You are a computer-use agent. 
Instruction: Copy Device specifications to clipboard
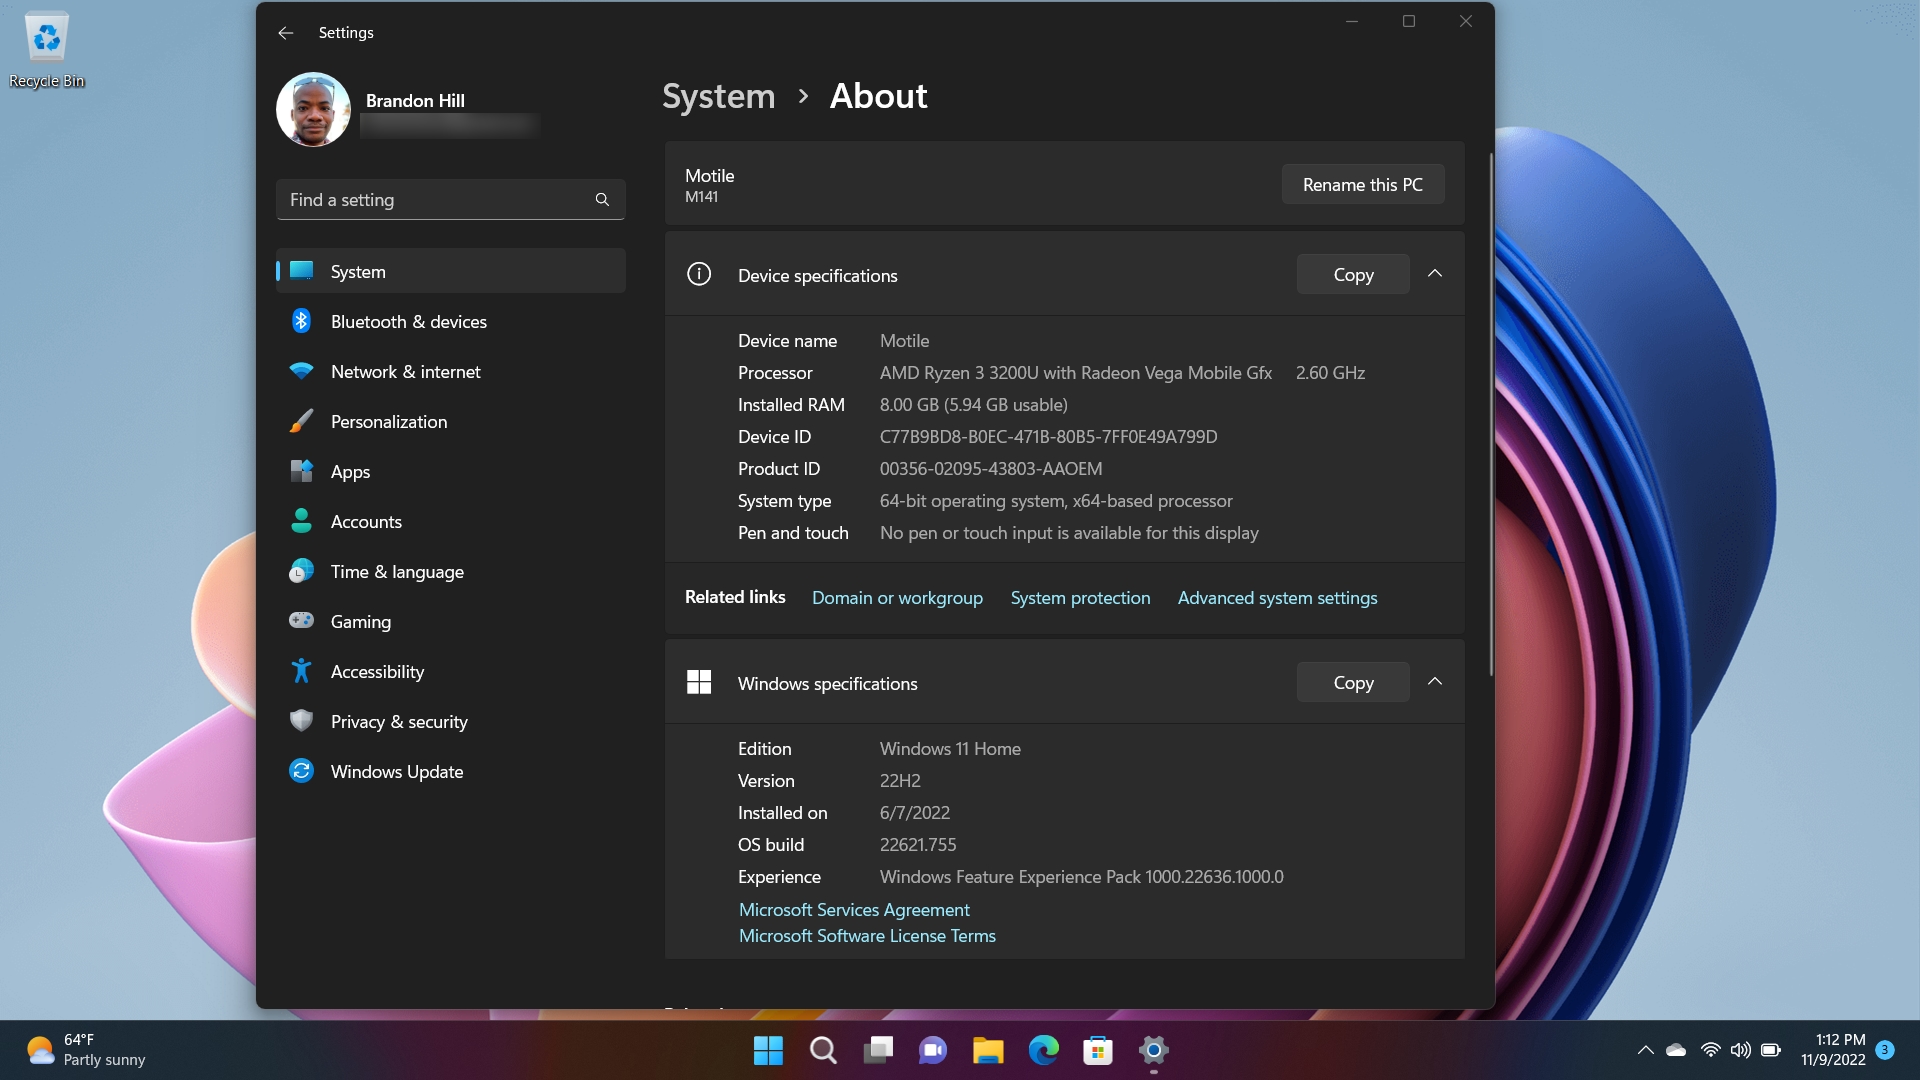1353,274
